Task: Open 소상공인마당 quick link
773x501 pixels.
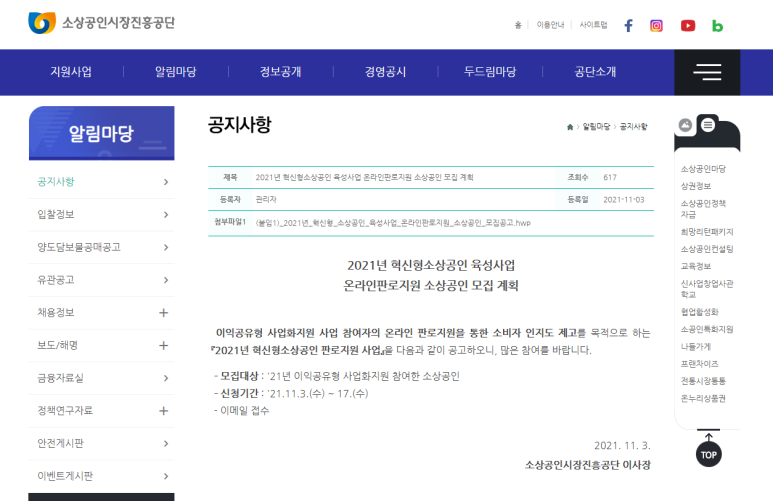Action: coord(703,169)
